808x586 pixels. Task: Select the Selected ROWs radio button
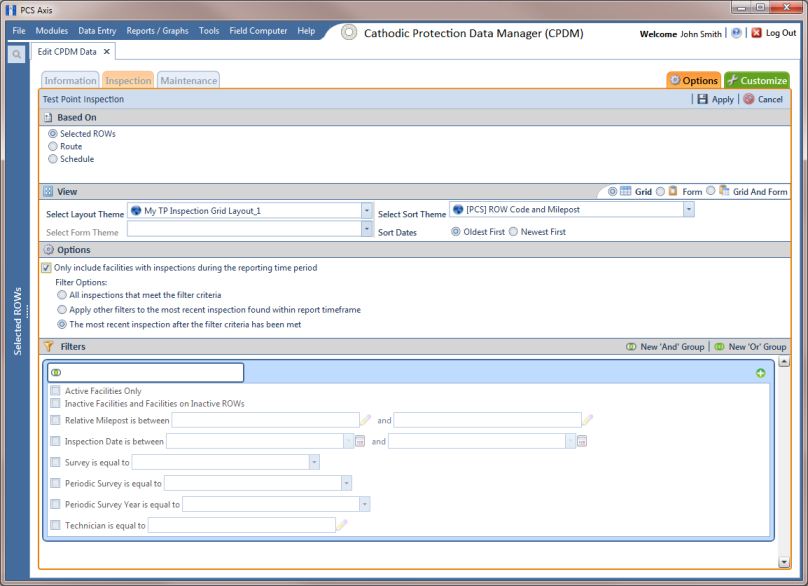coord(53,133)
